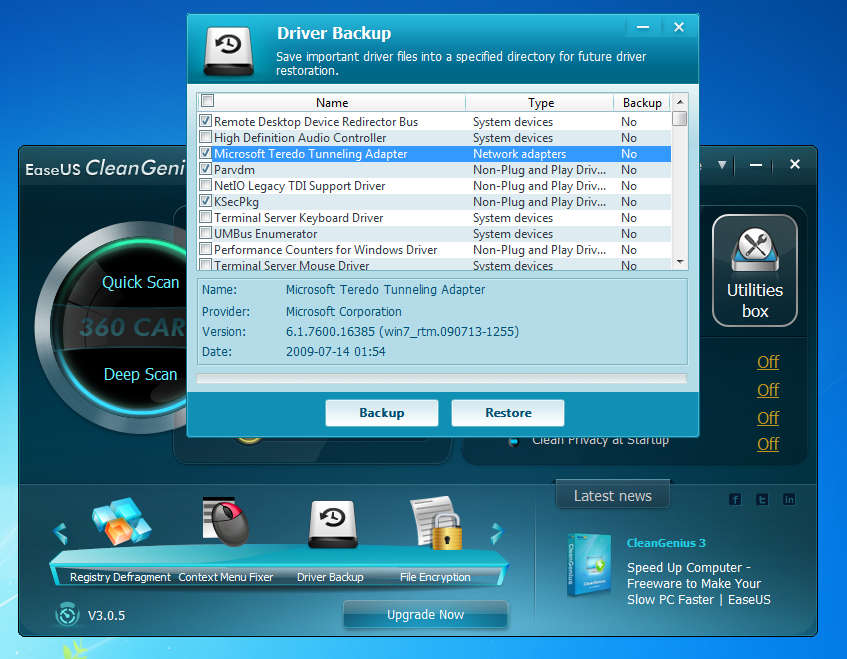Viewport: 847px width, 659px height.
Task: Toggle the select-all checkbox in Name header
Action: point(207,100)
